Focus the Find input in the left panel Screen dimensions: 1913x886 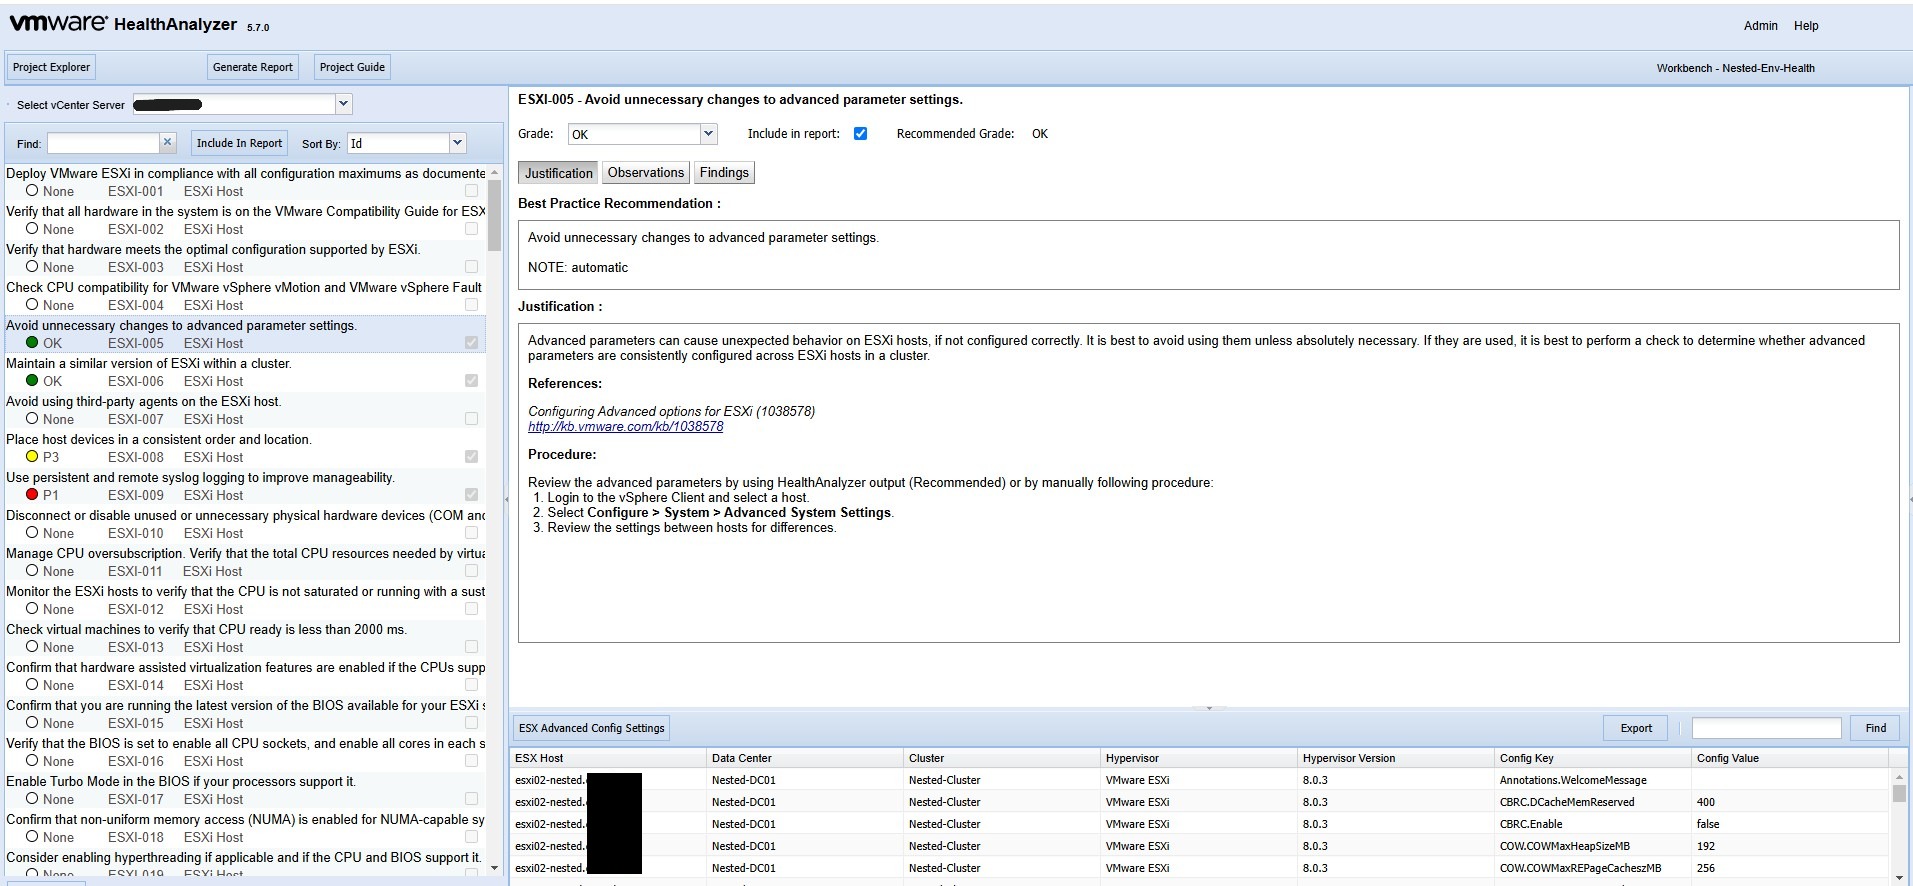click(103, 143)
